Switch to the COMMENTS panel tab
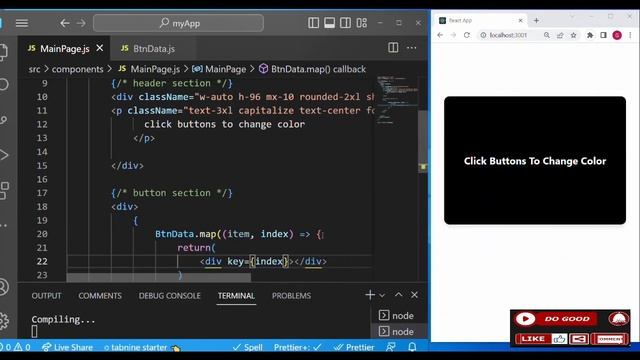The width and height of the screenshot is (640, 360). tap(100, 296)
